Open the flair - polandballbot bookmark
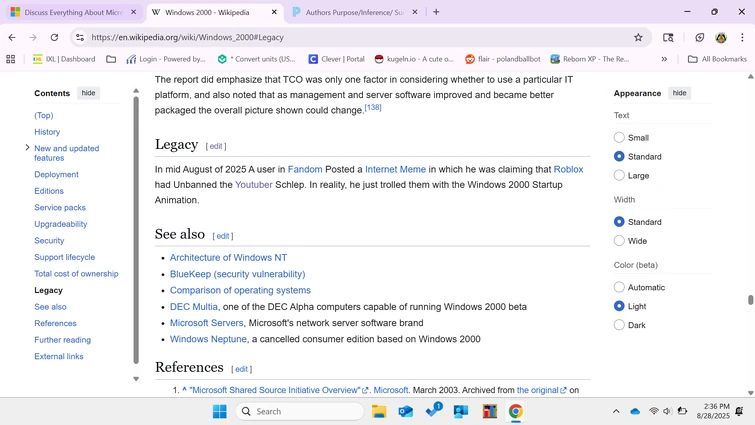755x425 pixels. (x=503, y=59)
